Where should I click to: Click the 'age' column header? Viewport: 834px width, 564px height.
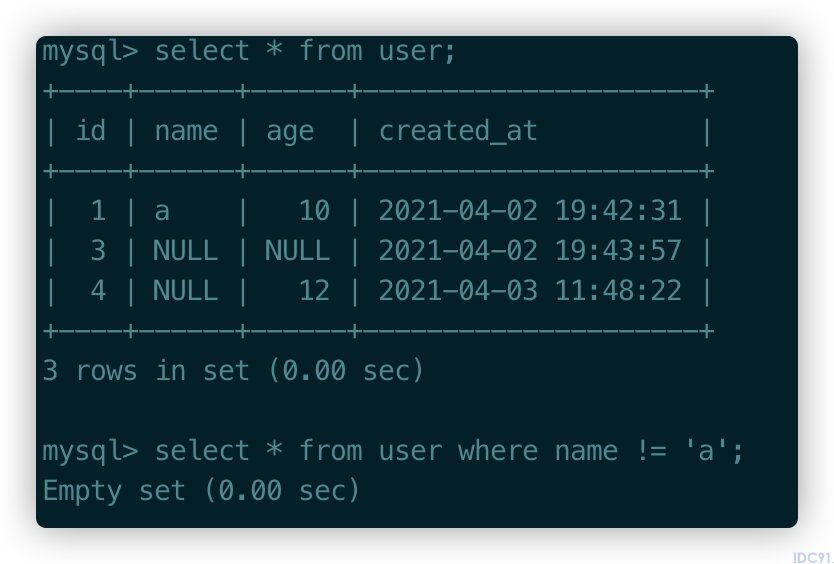pyautogui.click(x=290, y=133)
